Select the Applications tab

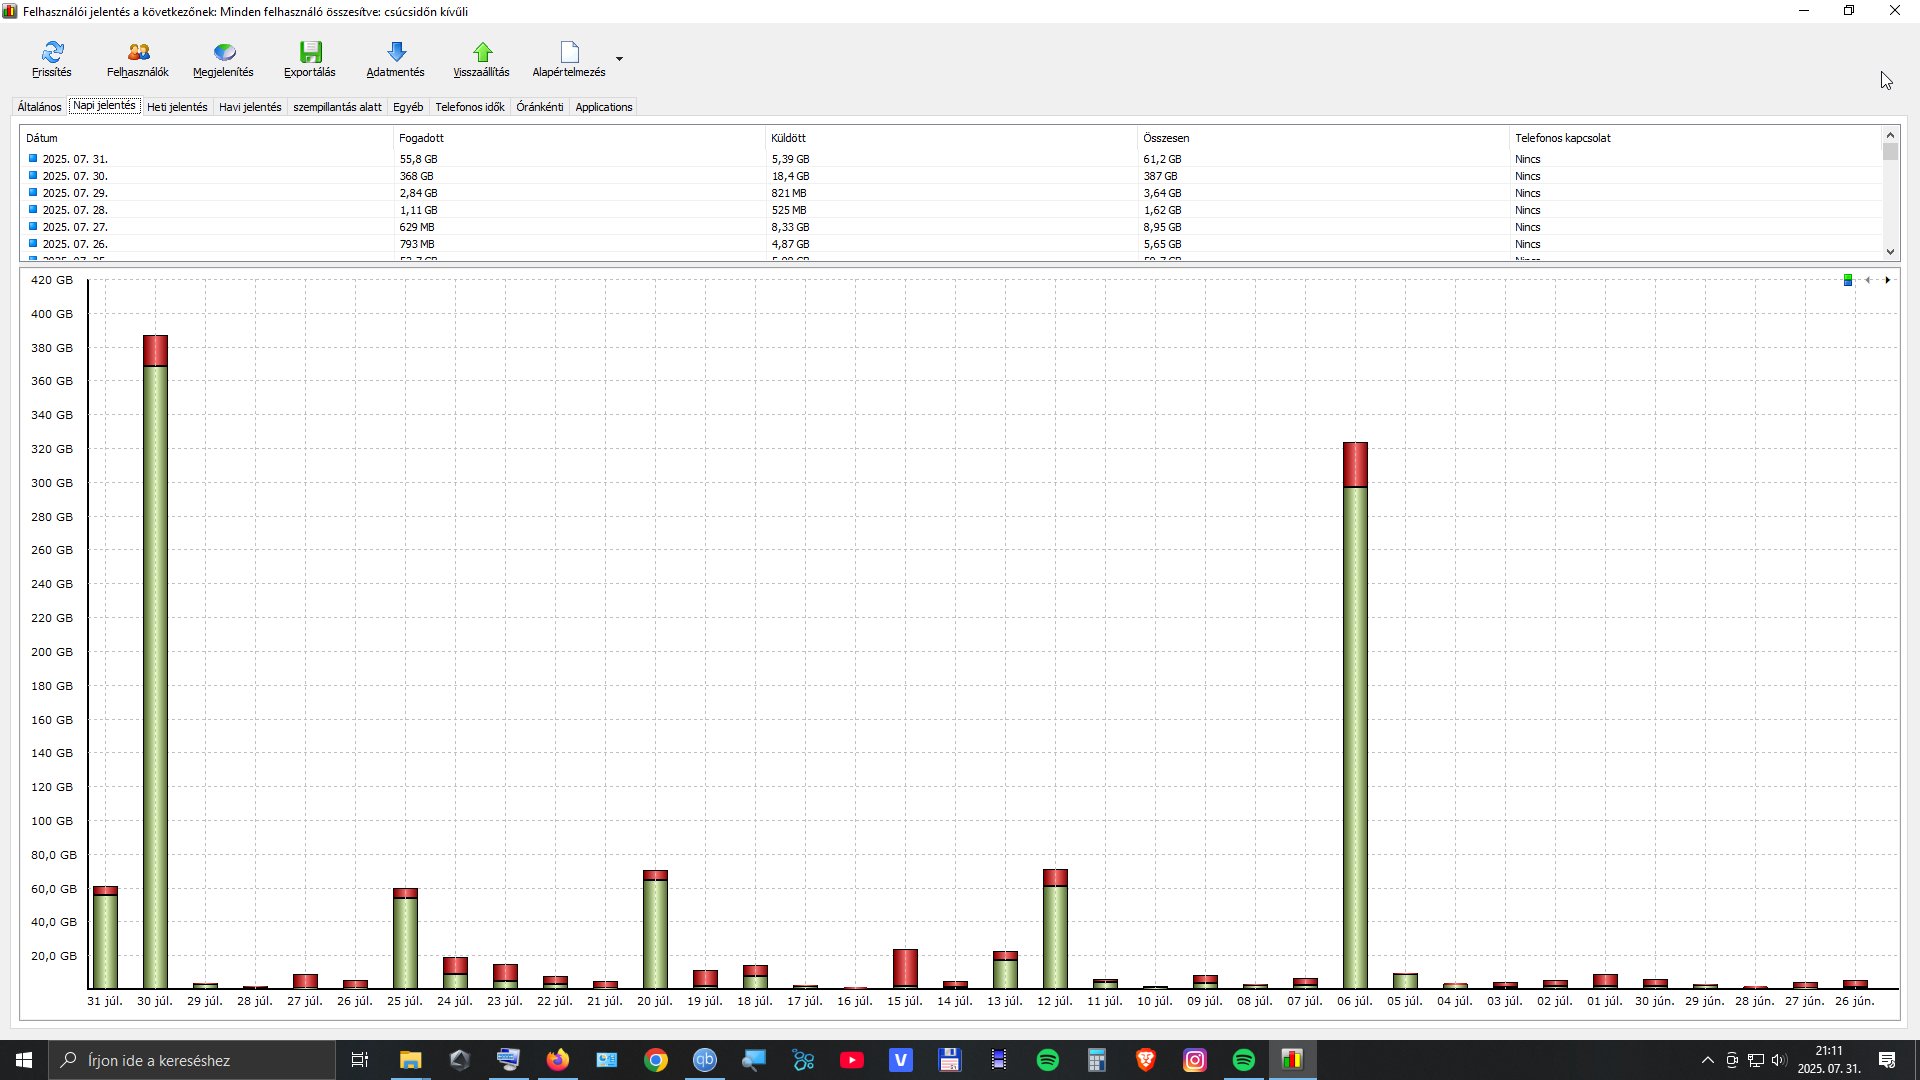click(x=604, y=107)
